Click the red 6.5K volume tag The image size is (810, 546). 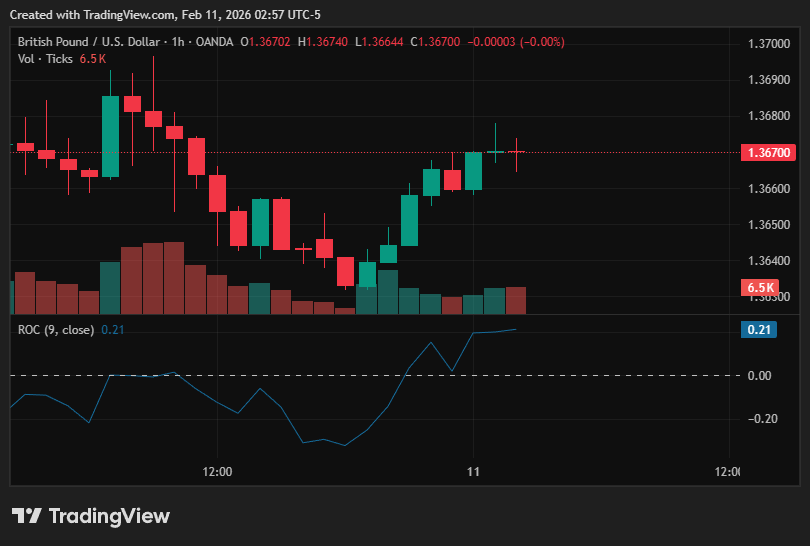pyautogui.click(x=760, y=287)
